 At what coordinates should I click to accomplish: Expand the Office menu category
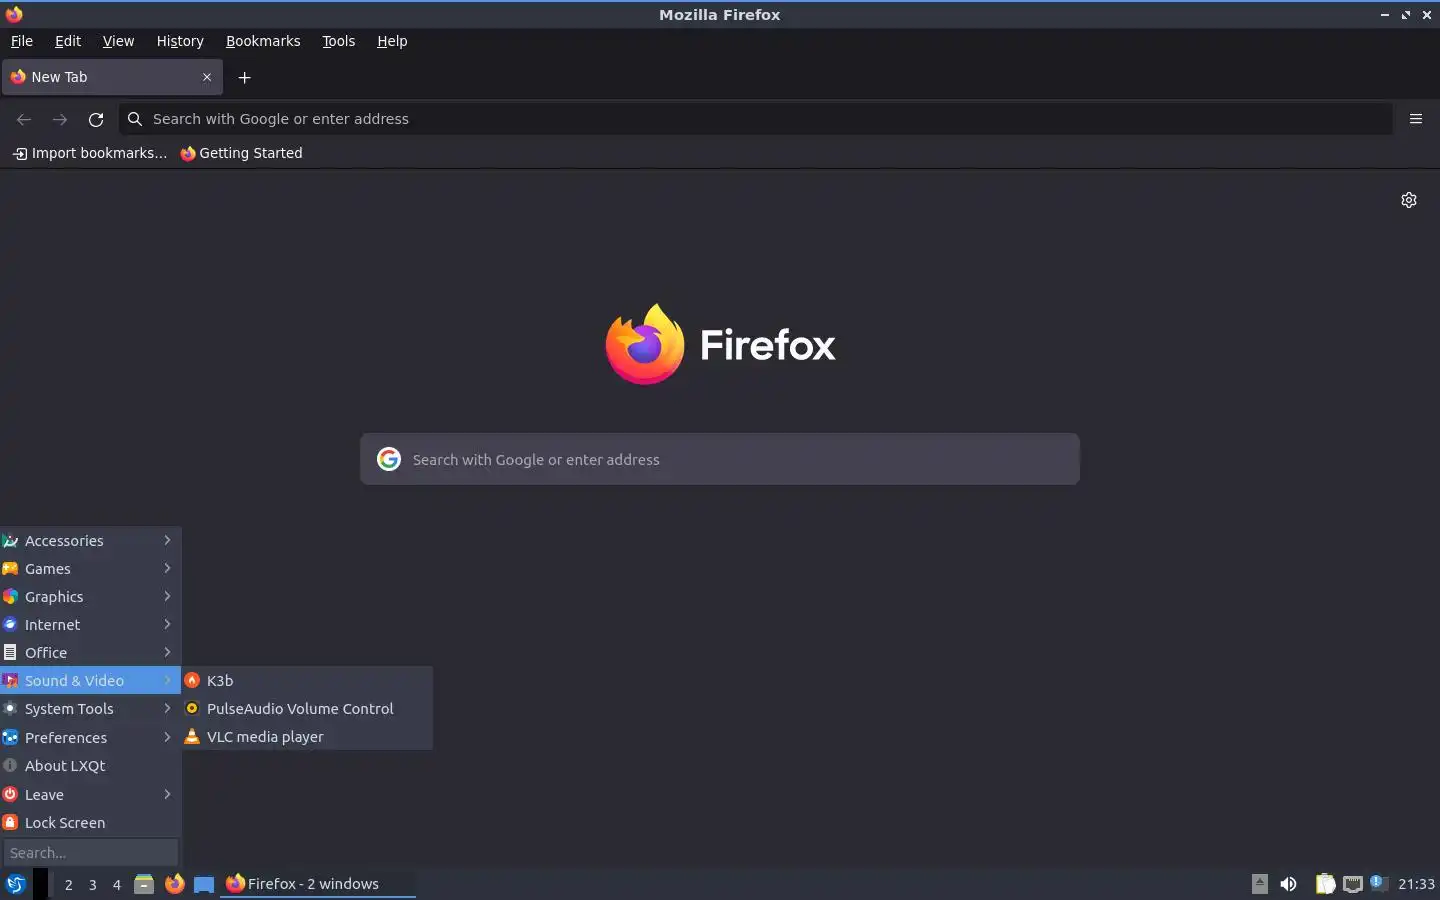[x=90, y=652]
